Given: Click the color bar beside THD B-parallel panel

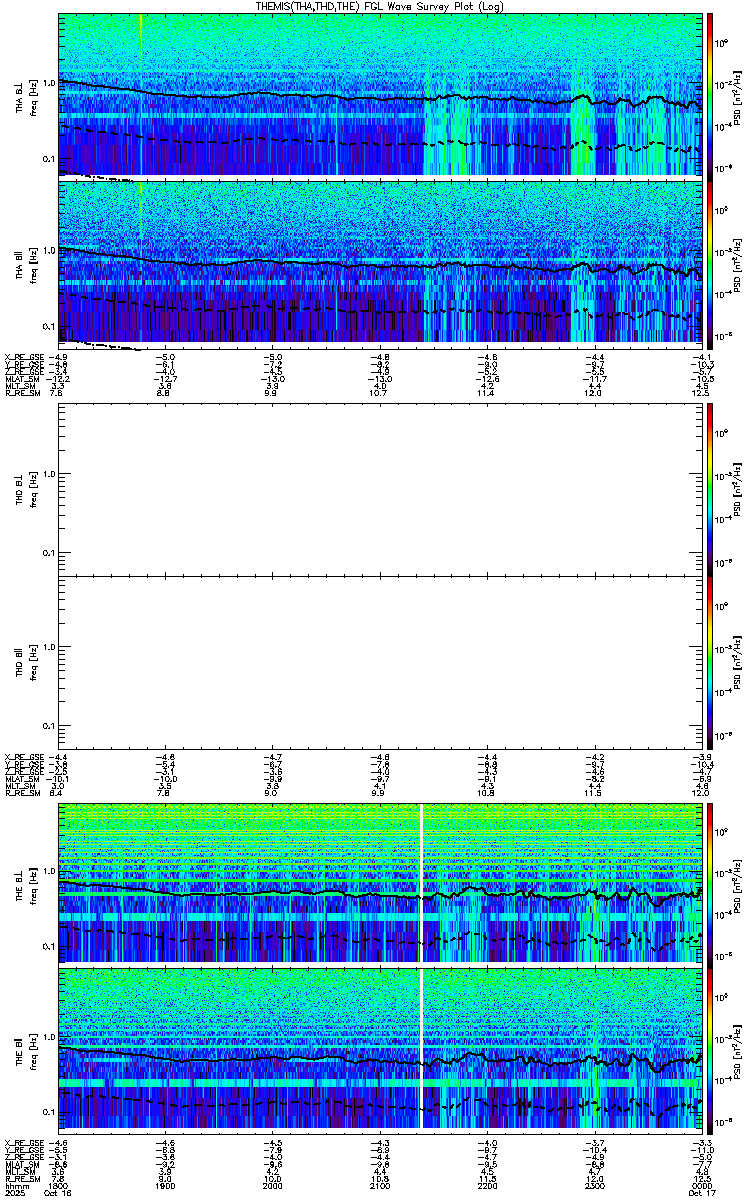Looking at the screenshot, I should click(x=710, y=661).
